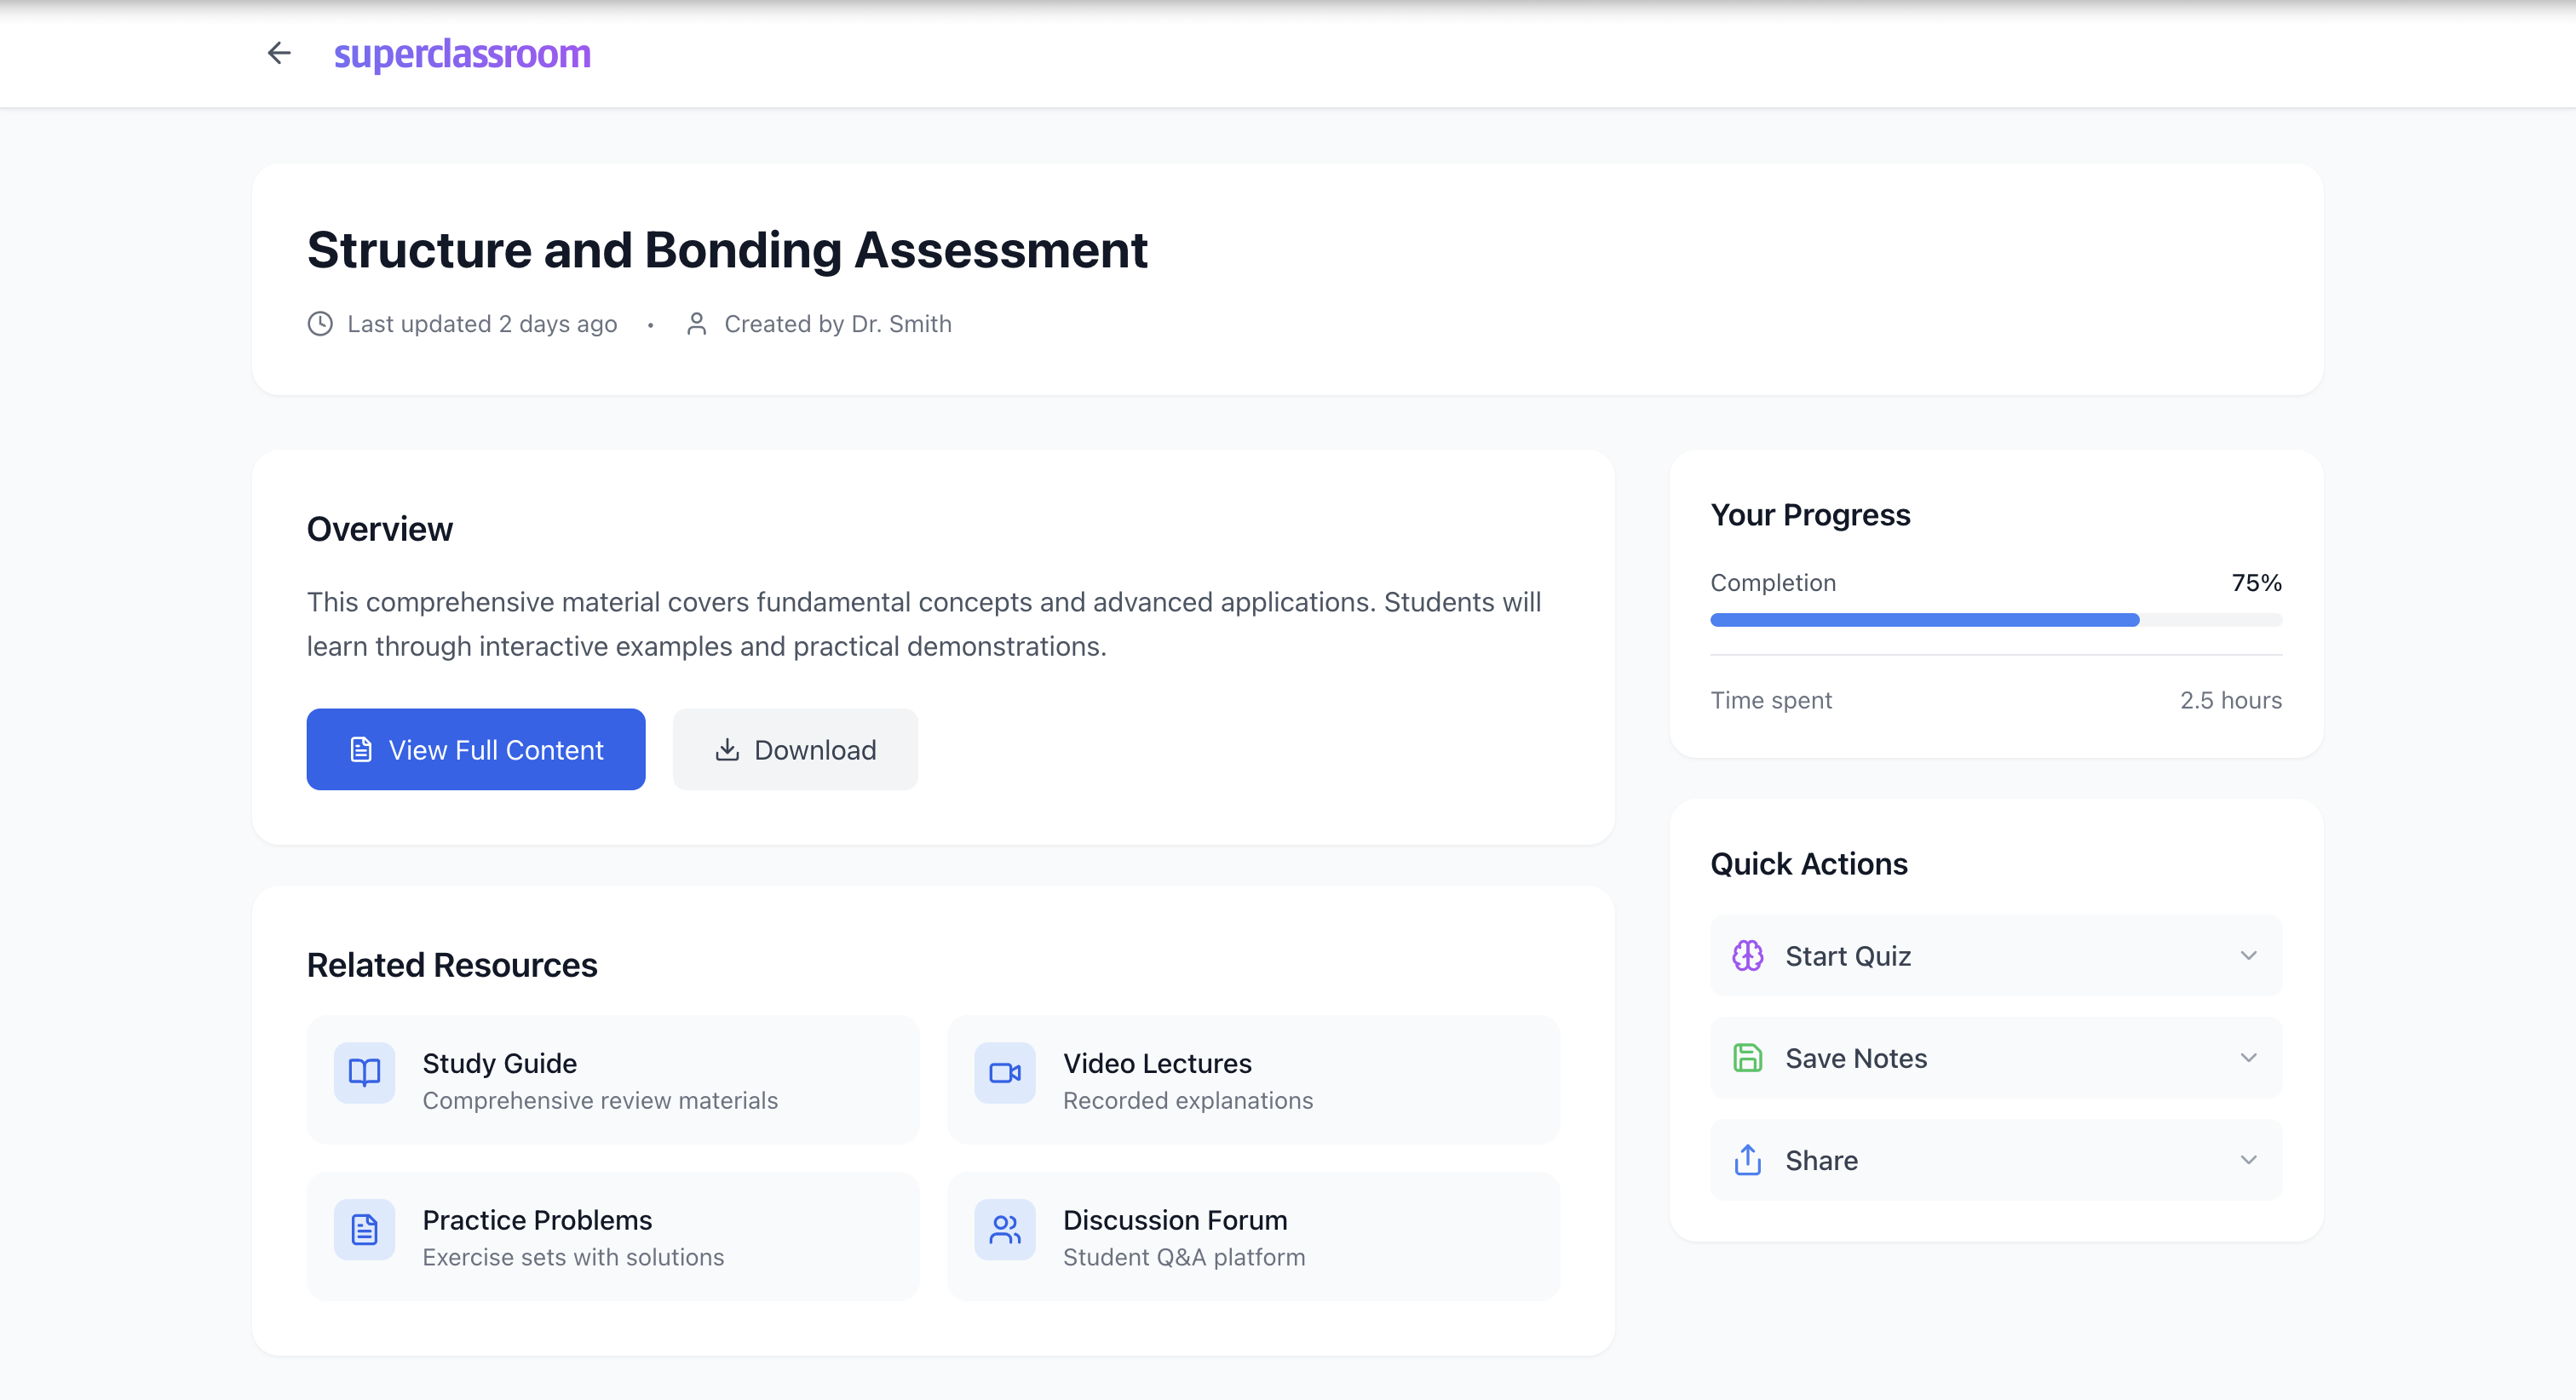Open the superclassroom logo link
Screen dimensions: 2576x1400
pos(462,54)
